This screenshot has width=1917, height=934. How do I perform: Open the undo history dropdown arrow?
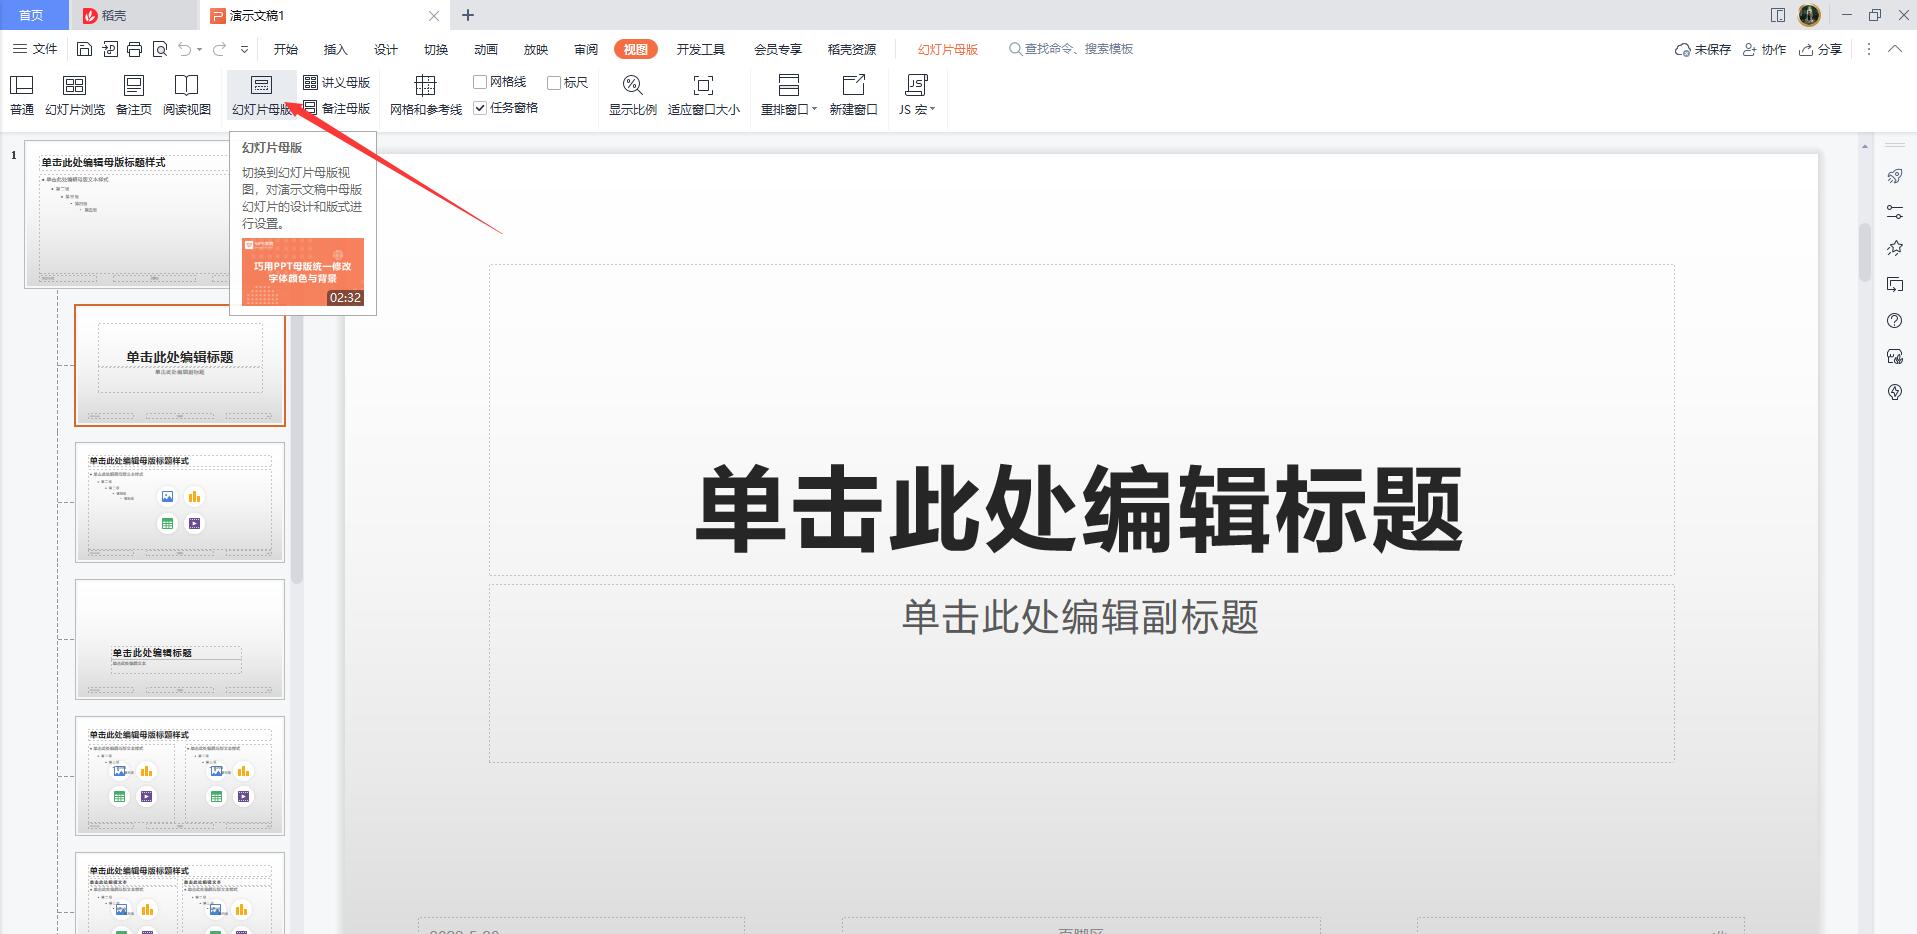click(x=200, y=49)
